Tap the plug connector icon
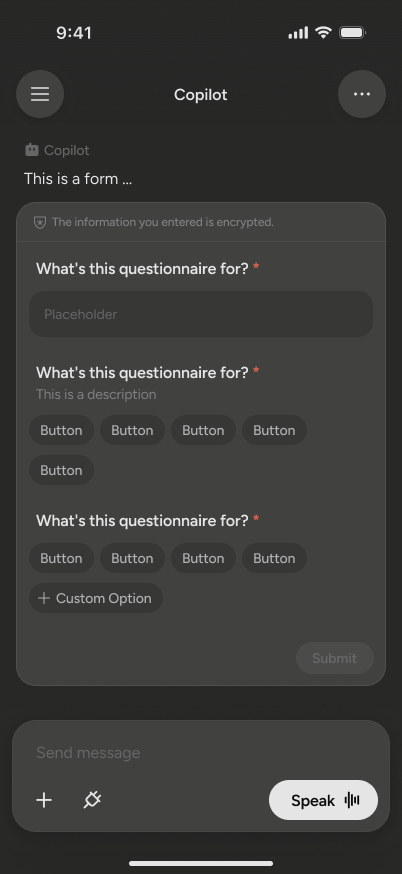402x874 pixels. (92, 800)
